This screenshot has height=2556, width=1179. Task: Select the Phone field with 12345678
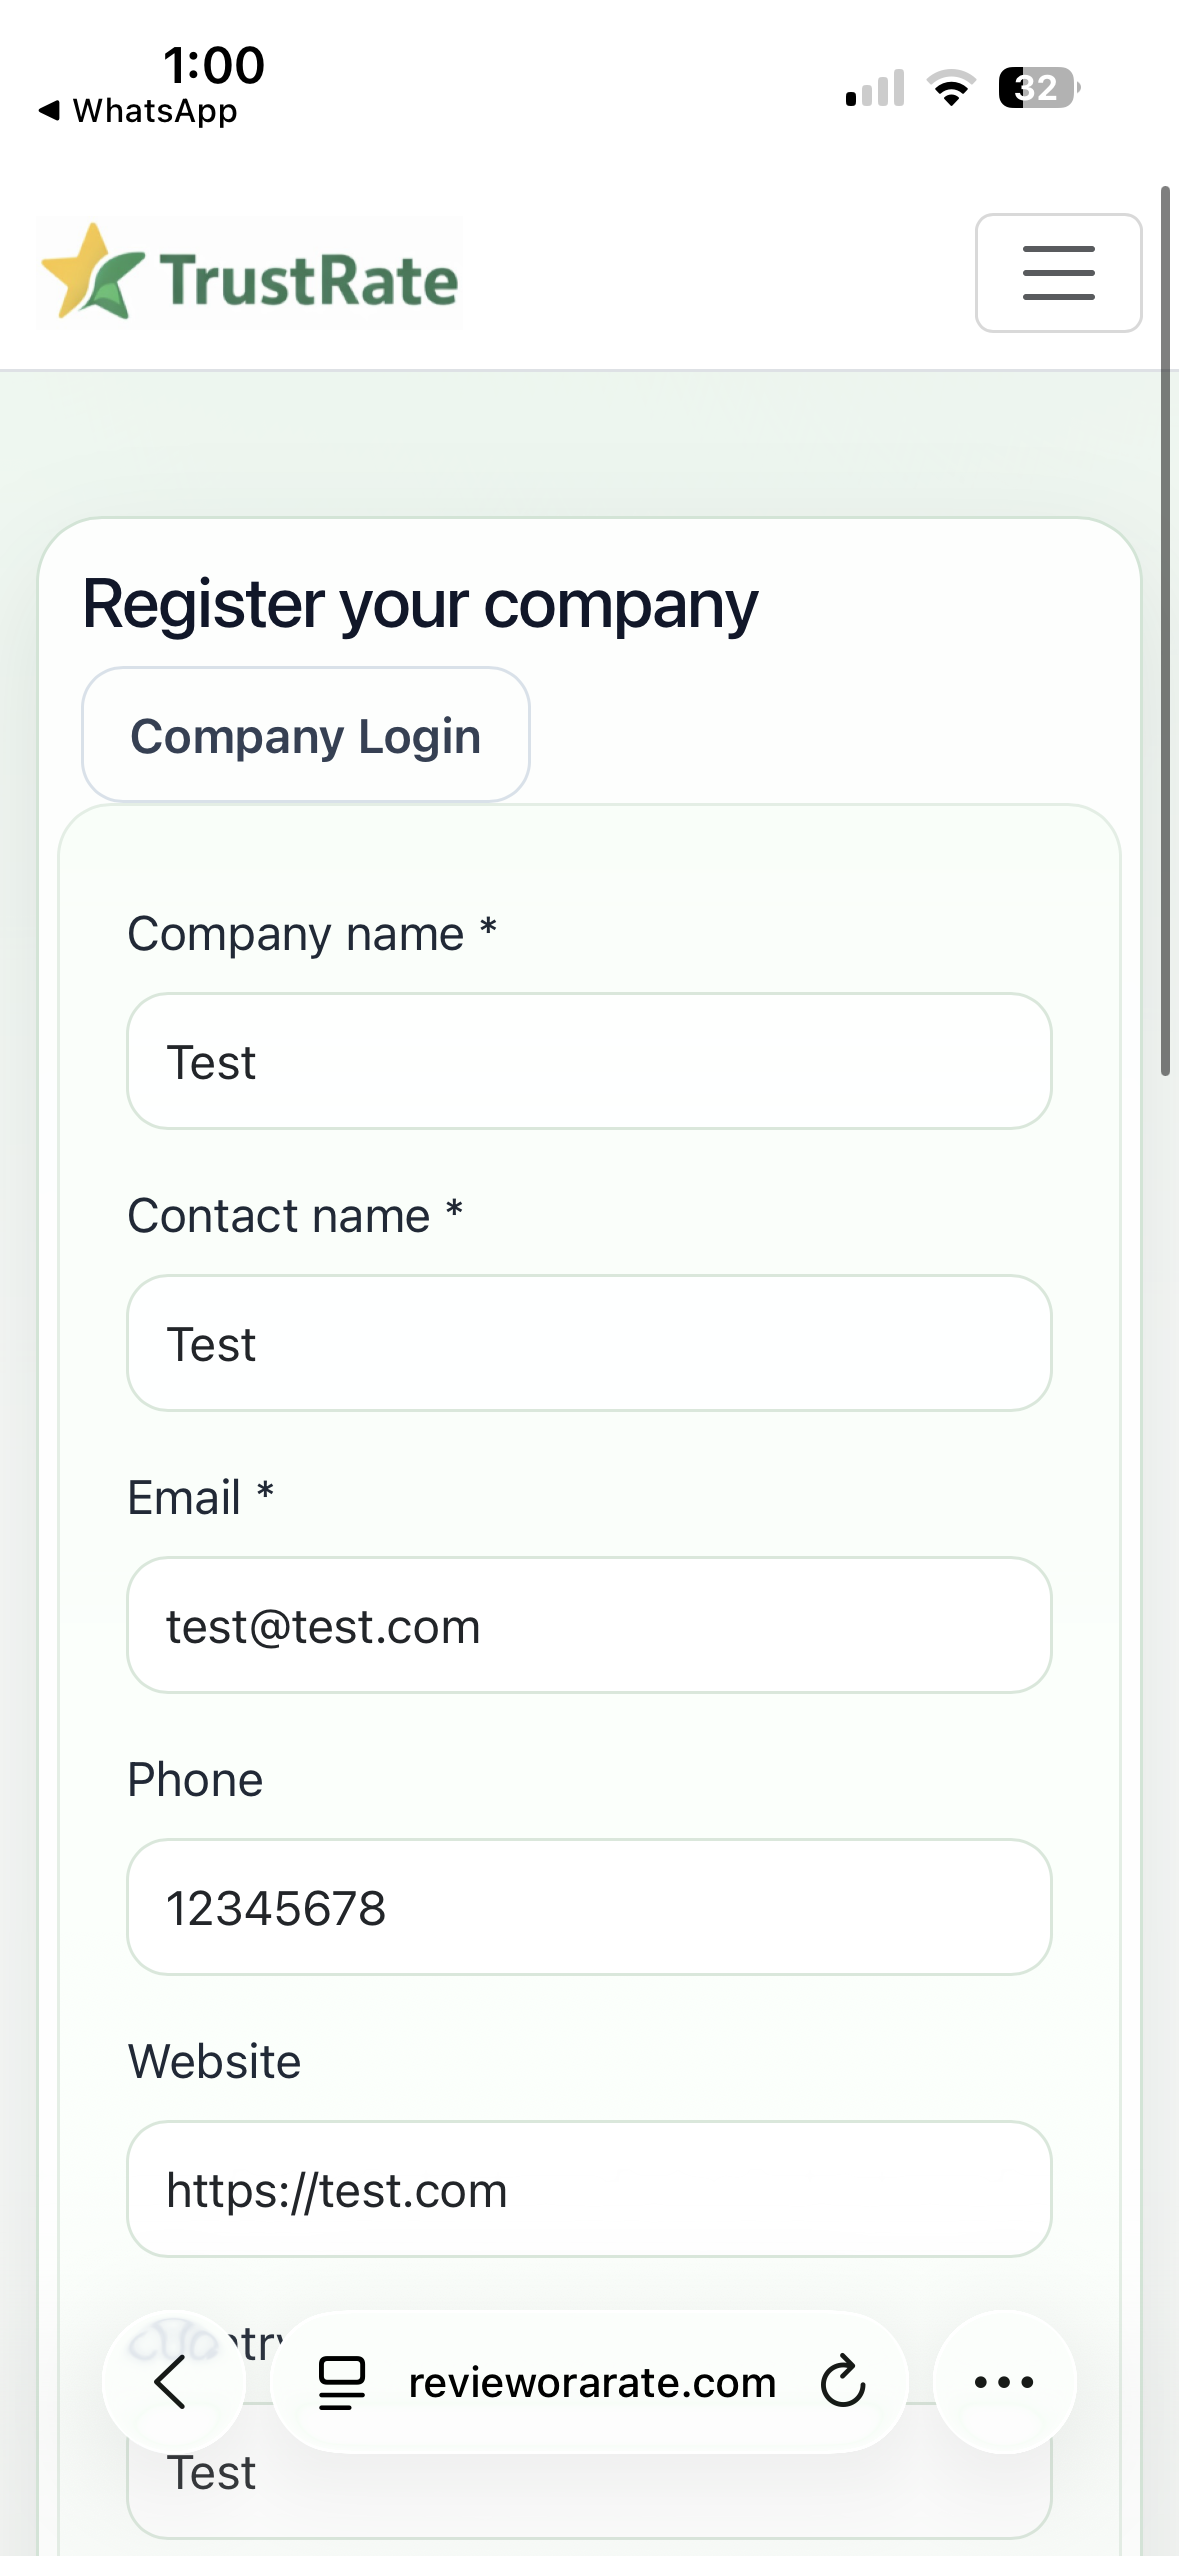point(589,1907)
